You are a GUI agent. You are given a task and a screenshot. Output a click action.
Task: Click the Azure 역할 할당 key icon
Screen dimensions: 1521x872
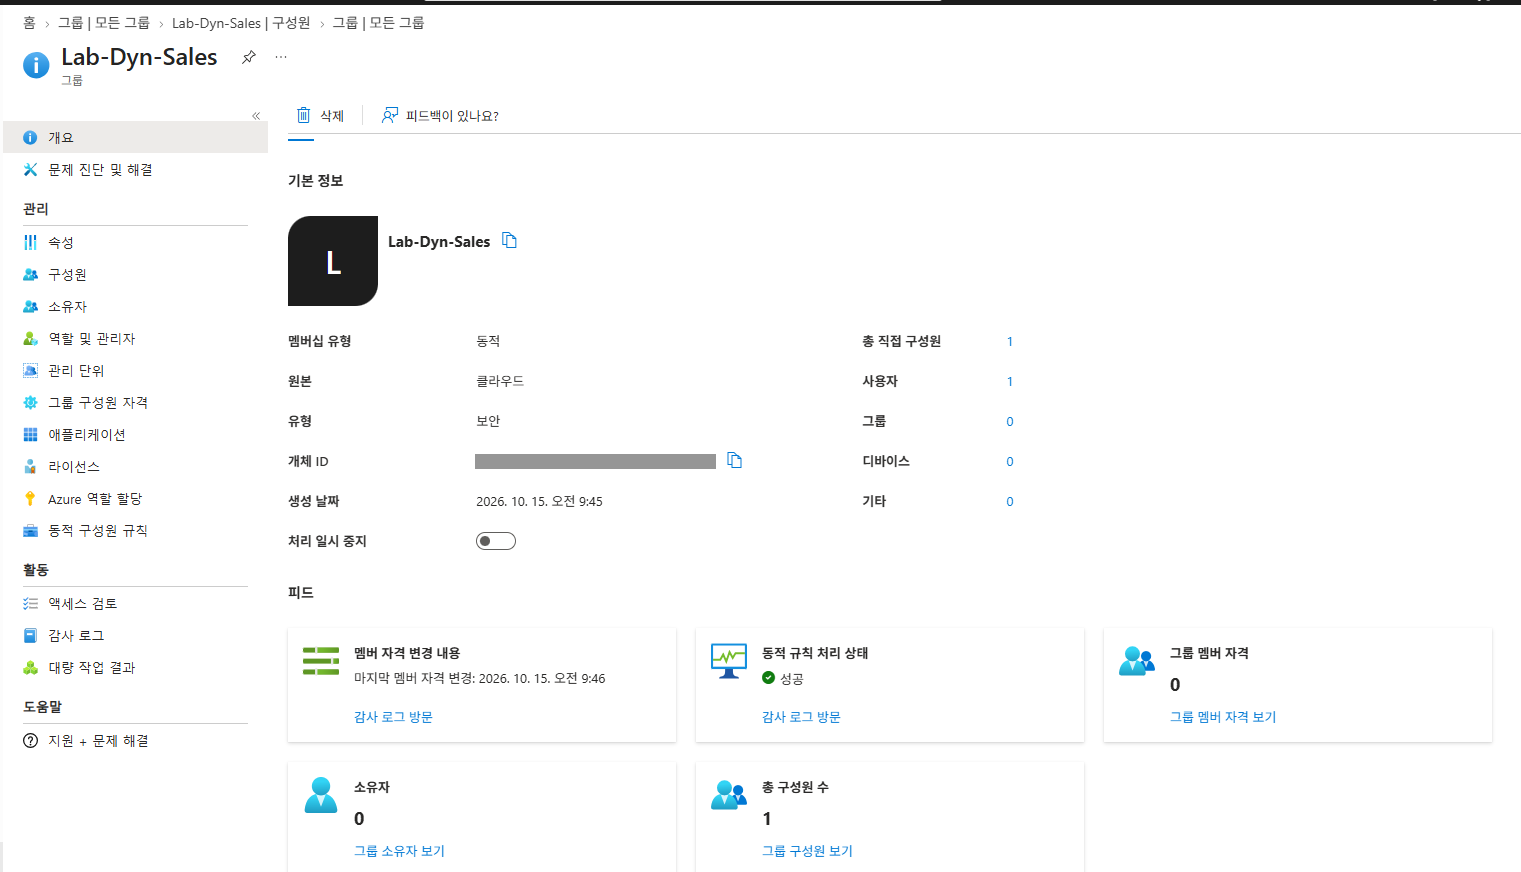(x=31, y=498)
